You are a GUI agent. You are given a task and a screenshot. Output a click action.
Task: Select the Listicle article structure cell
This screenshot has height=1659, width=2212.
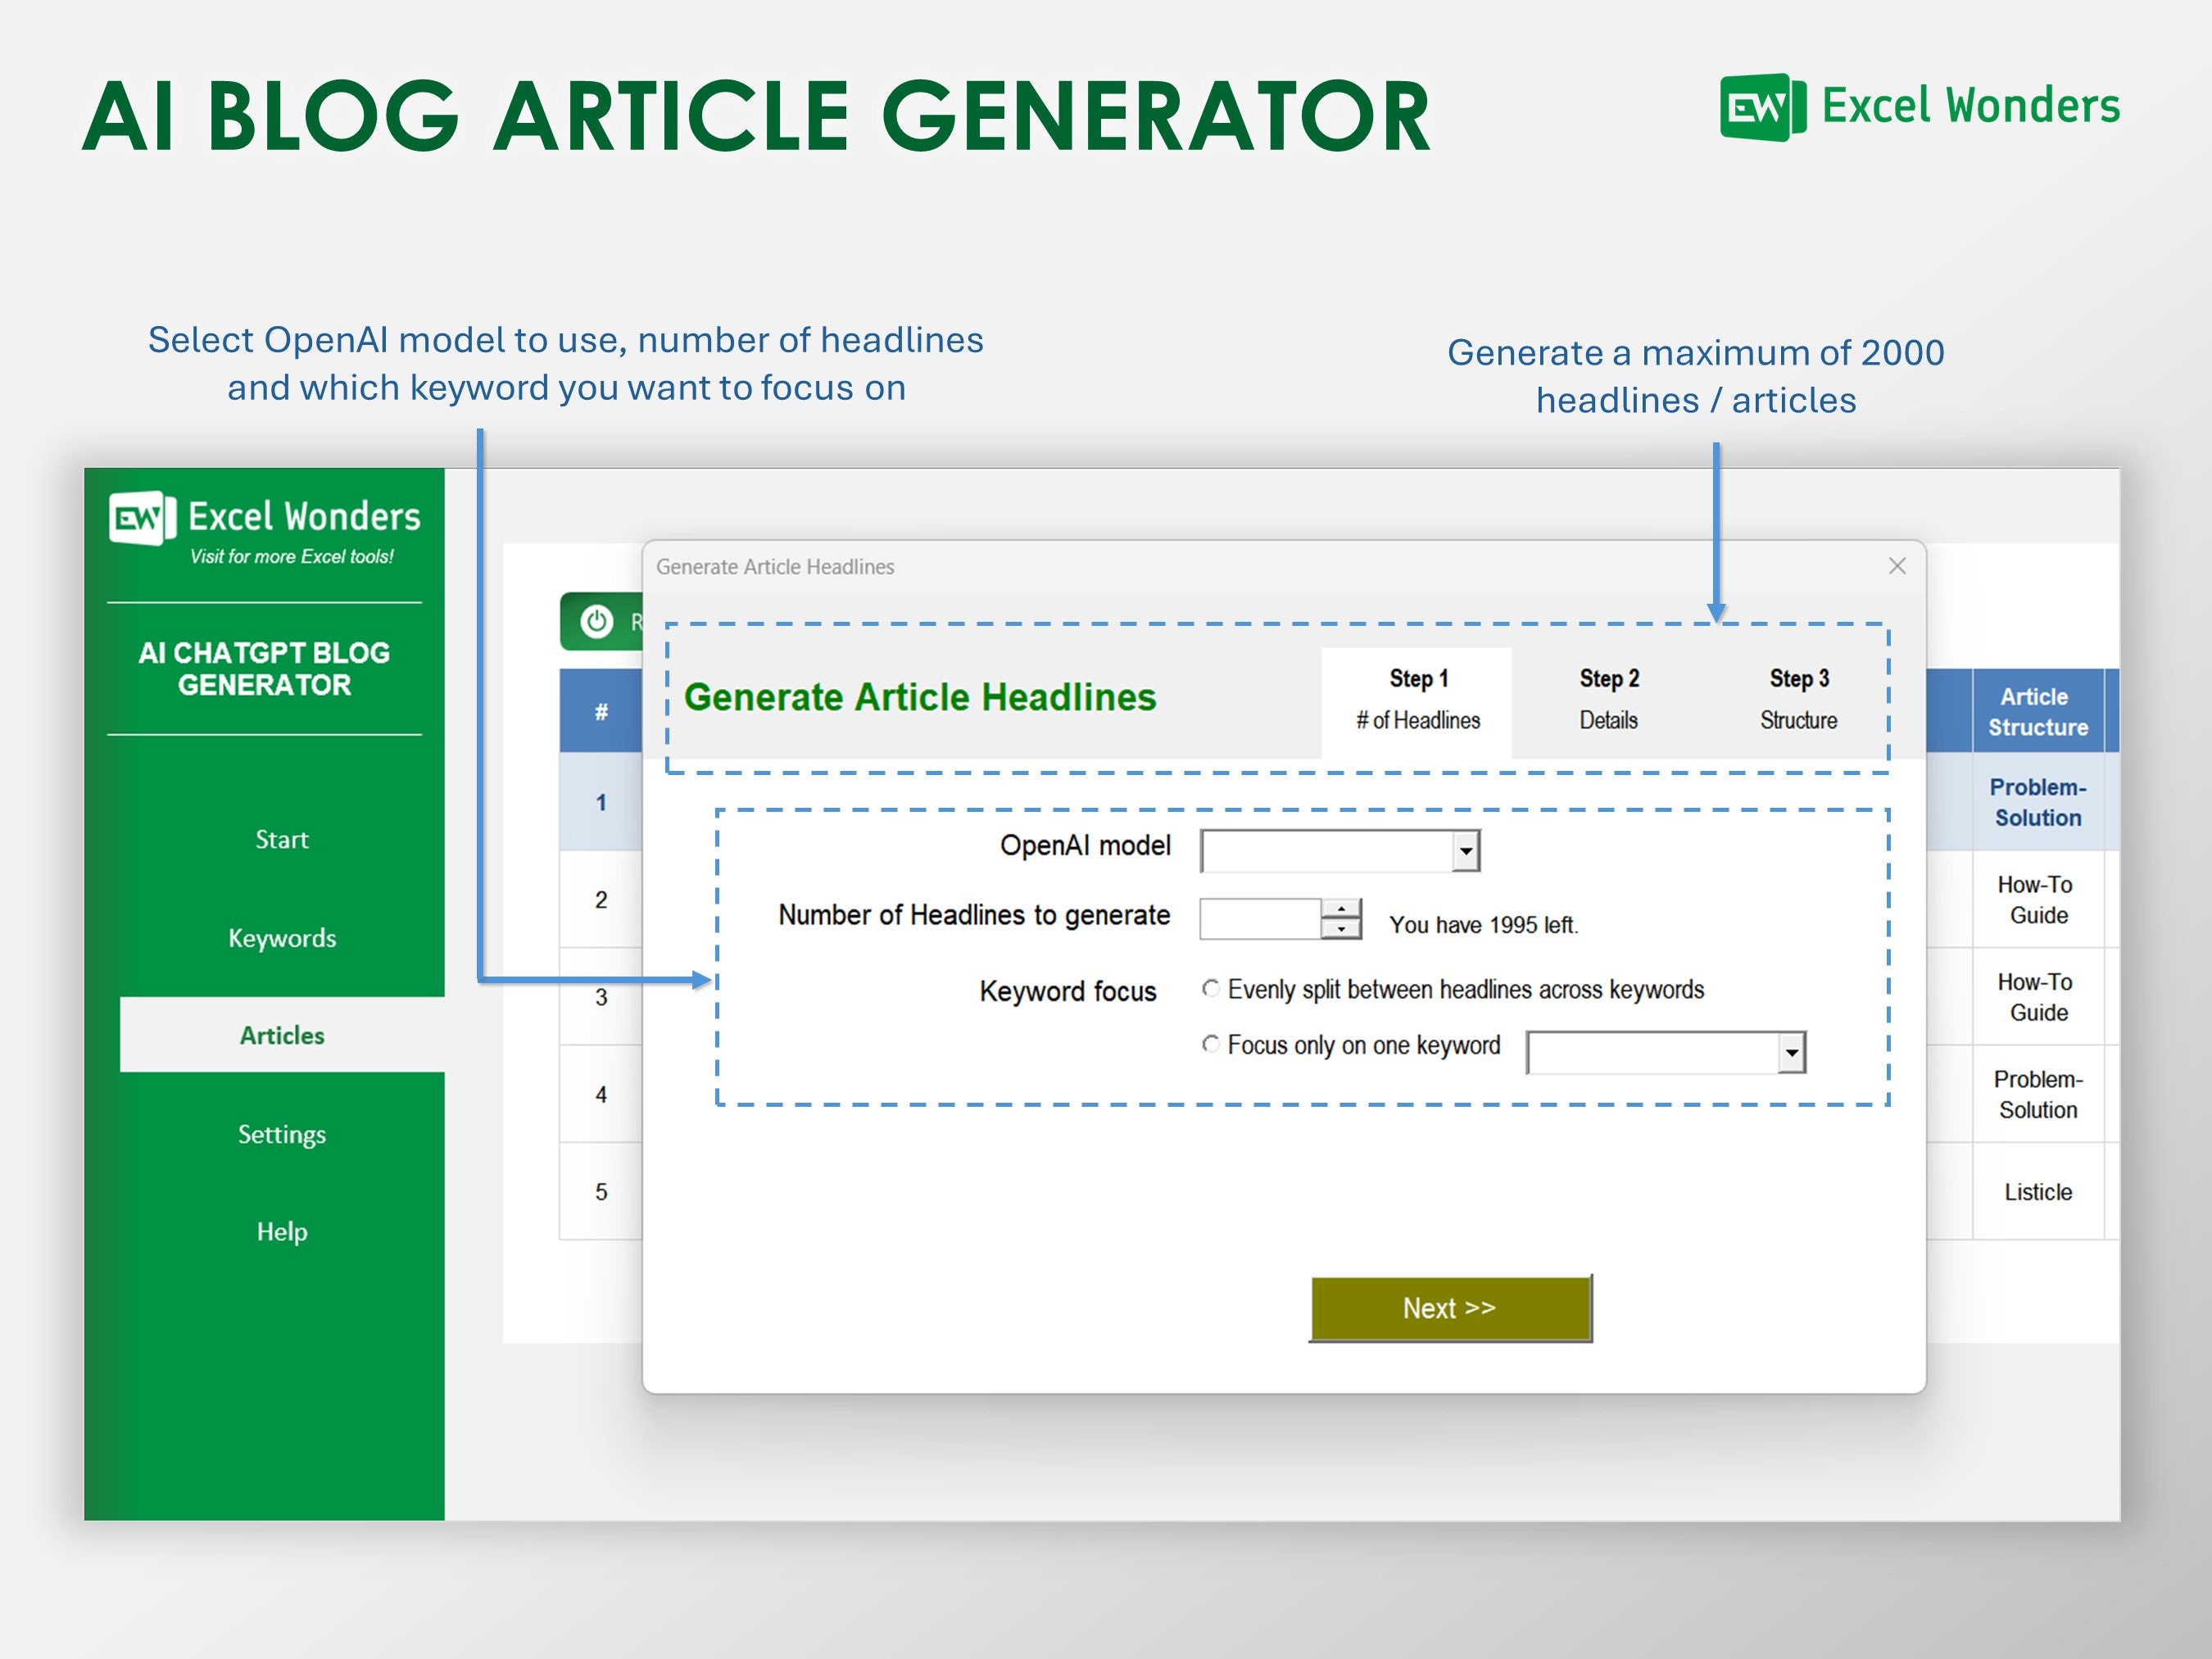(2038, 1191)
